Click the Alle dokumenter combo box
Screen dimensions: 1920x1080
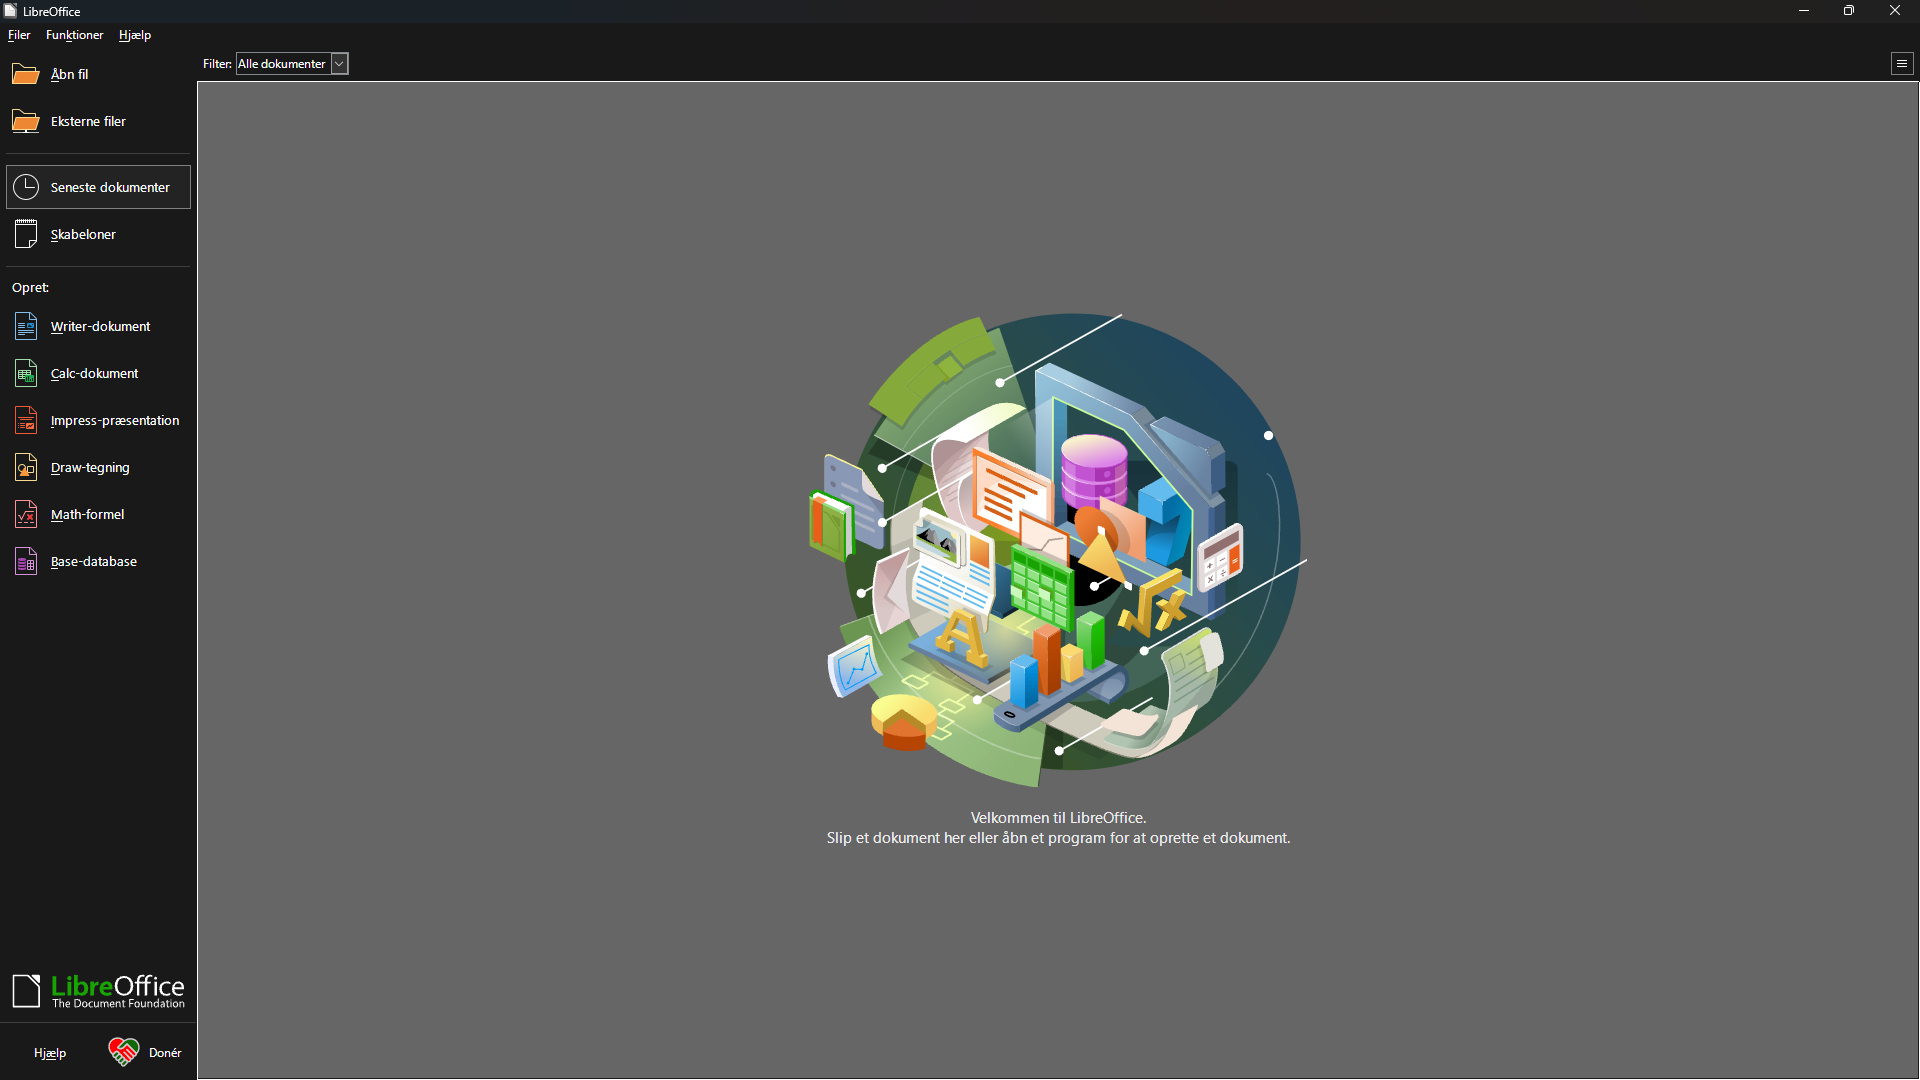click(x=283, y=64)
